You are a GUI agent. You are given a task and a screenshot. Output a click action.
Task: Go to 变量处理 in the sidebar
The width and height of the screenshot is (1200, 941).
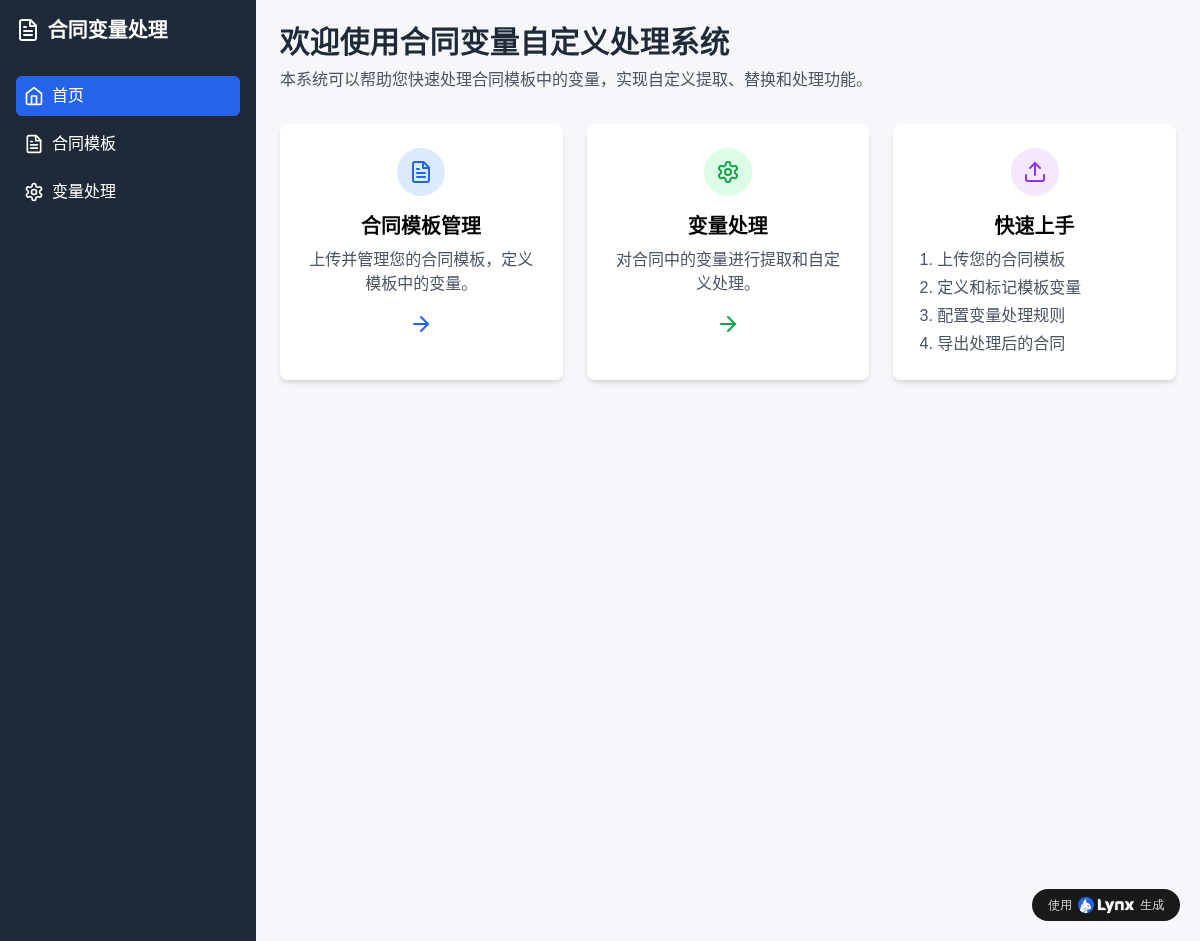(x=84, y=192)
